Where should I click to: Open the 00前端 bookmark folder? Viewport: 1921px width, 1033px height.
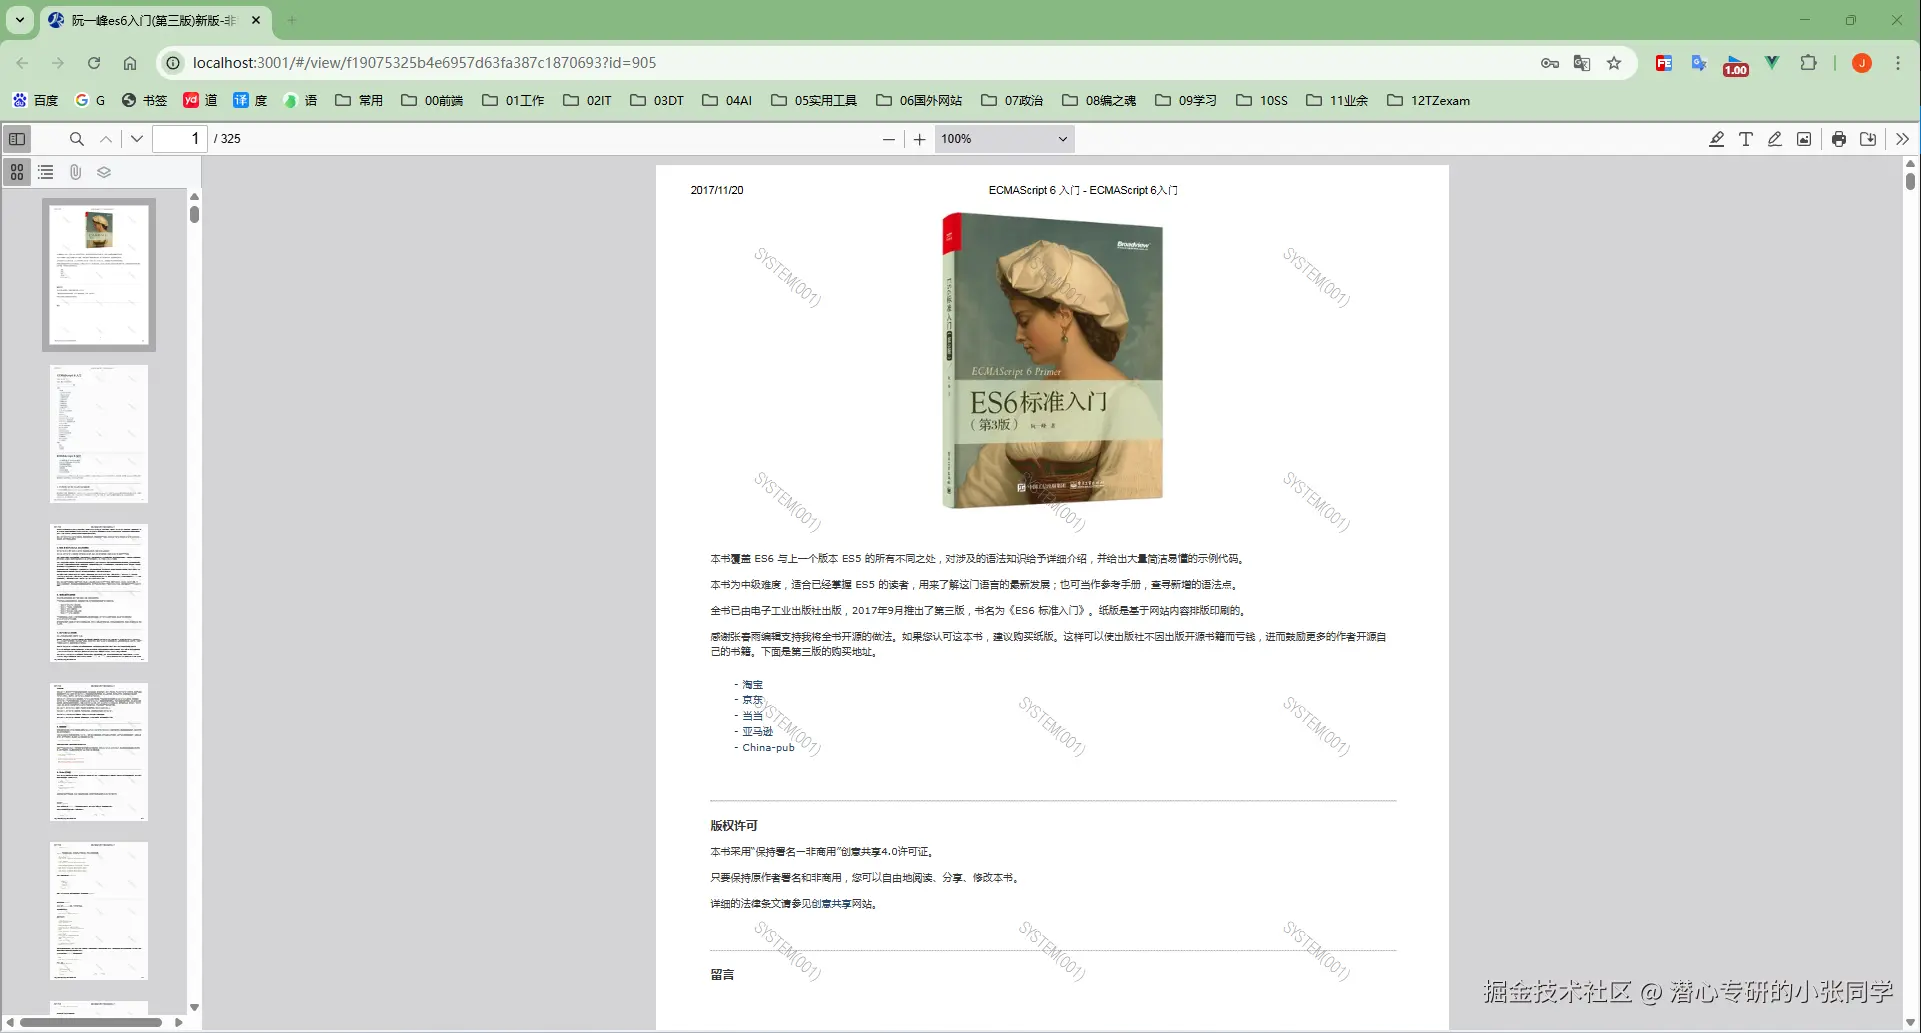[432, 100]
